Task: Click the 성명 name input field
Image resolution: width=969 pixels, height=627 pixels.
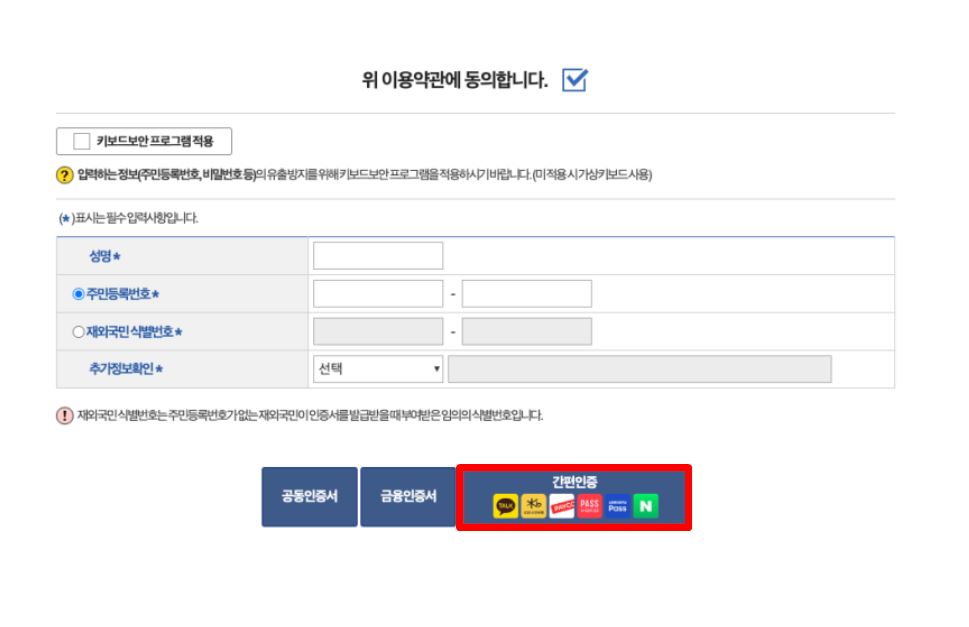Action: click(x=378, y=256)
